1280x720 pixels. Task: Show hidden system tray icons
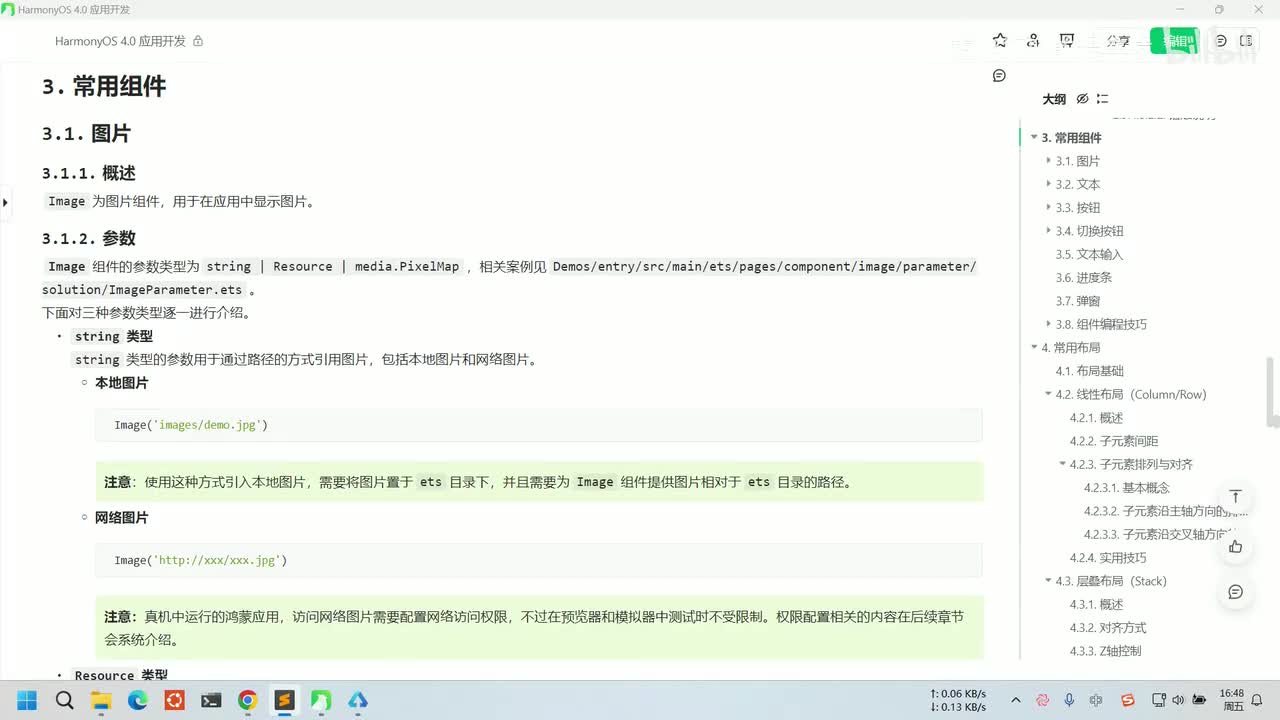tap(1016, 700)
